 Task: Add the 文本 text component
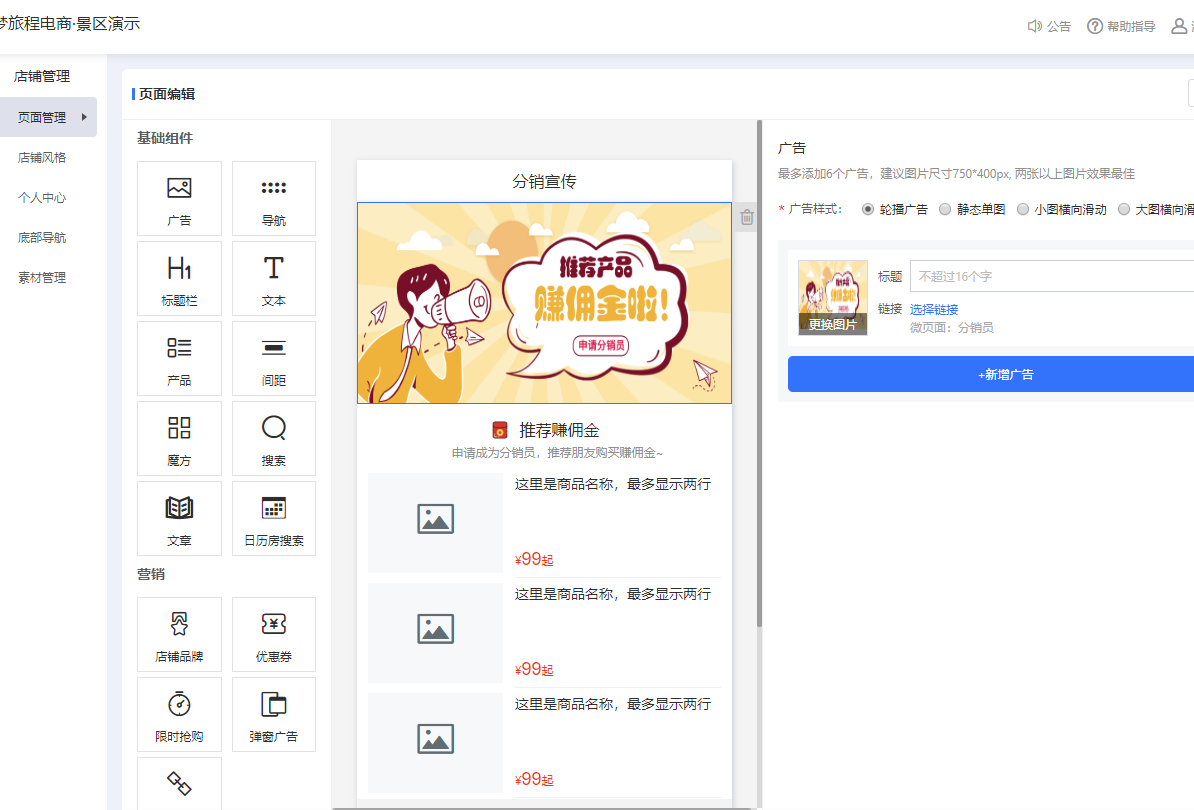(273, 278)
